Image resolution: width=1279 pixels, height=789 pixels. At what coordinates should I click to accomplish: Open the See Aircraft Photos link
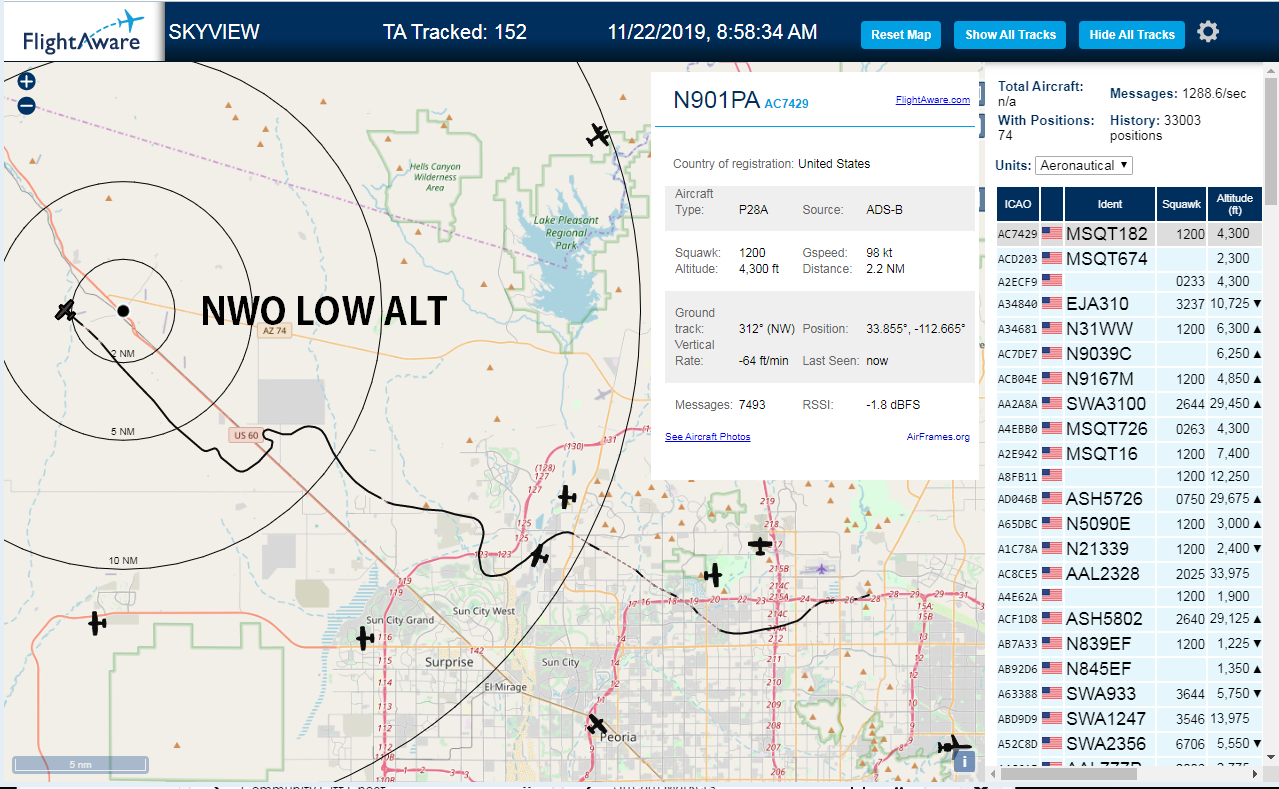708,437
